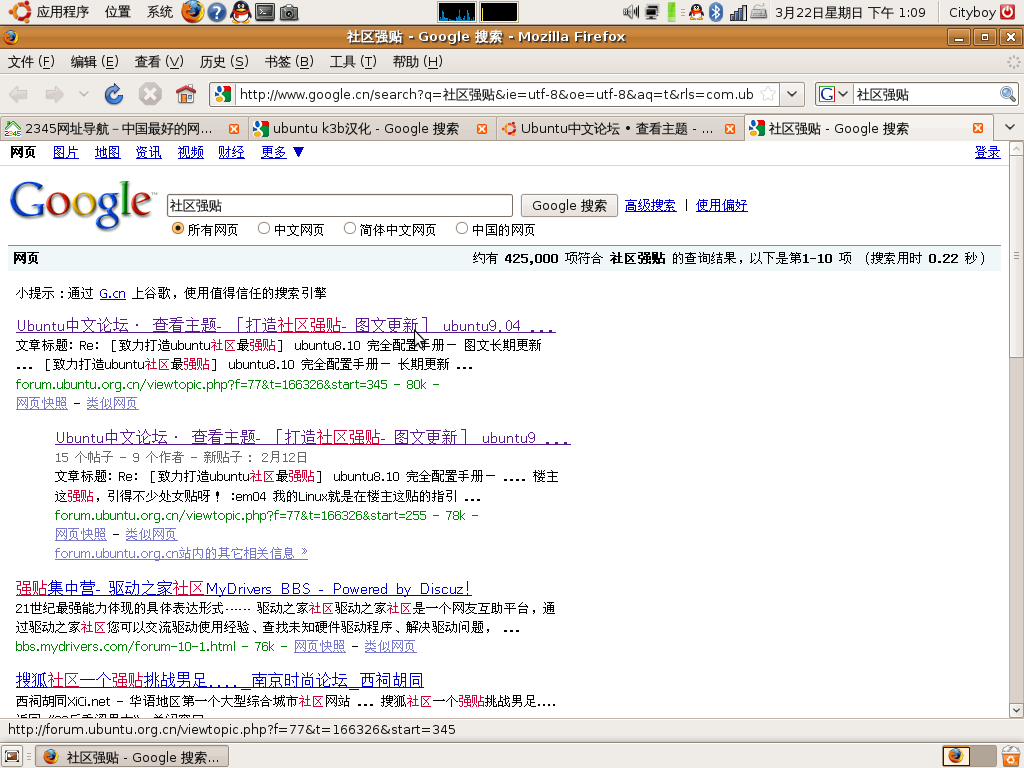
Task: Open 强贴集中营 驱动之家社区 result
Action: click(243, 588)
